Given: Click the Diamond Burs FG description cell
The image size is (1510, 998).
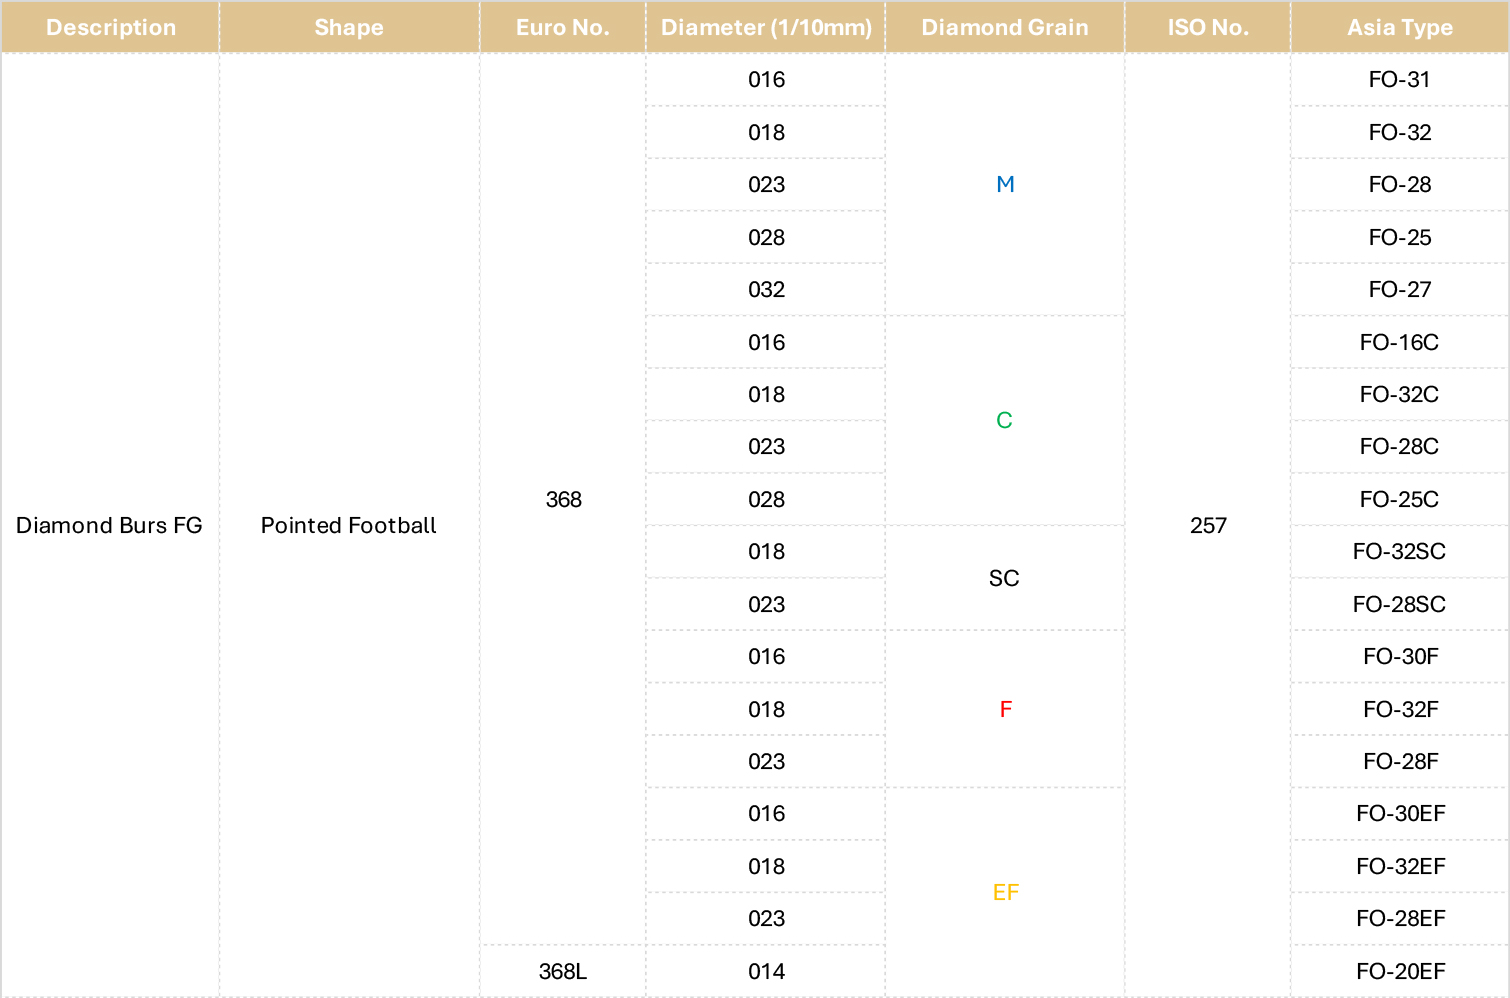Looking at the screenshot, I should [x=110, y=525].
